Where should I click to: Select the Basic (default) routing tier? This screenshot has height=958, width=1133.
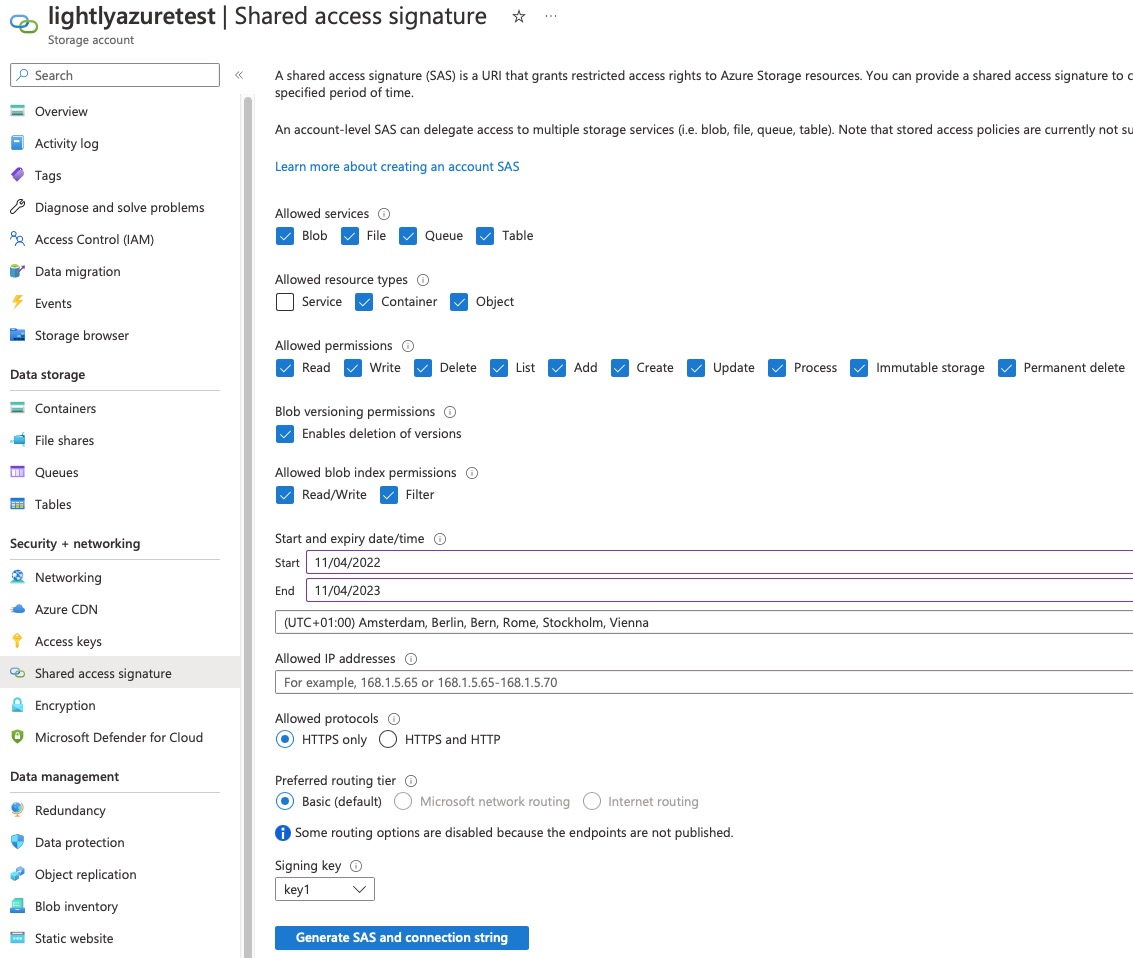[x=285, y=801]
